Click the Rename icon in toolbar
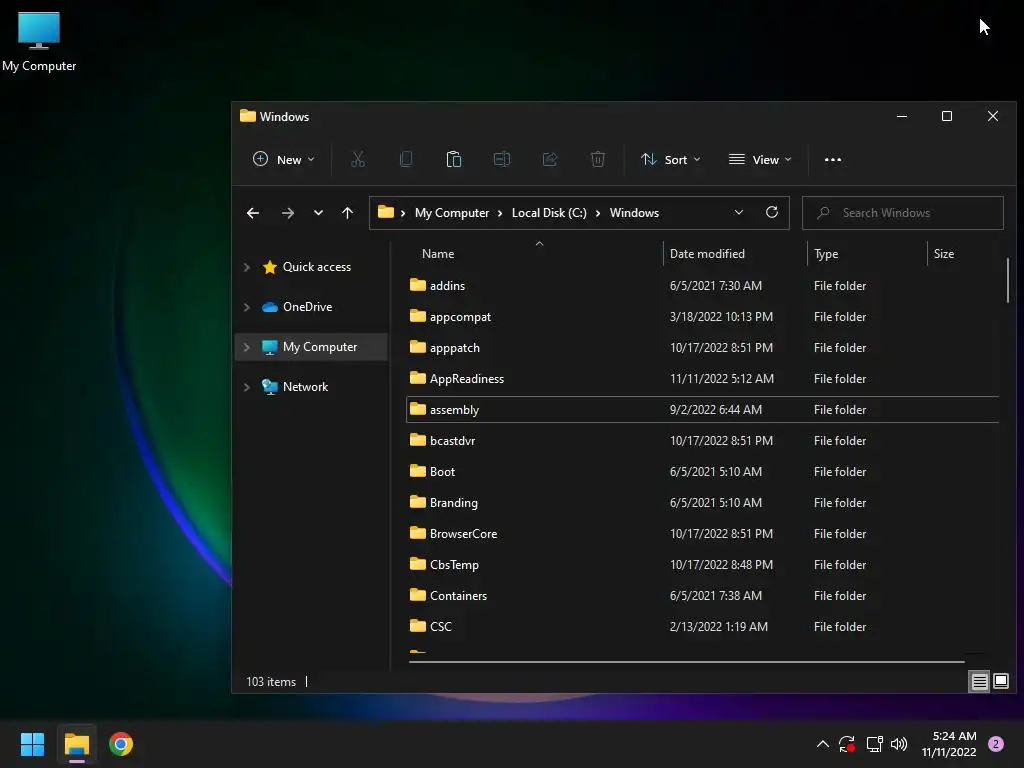Image resolution: width=1024 pixels, height=768 pixels. 502,159
